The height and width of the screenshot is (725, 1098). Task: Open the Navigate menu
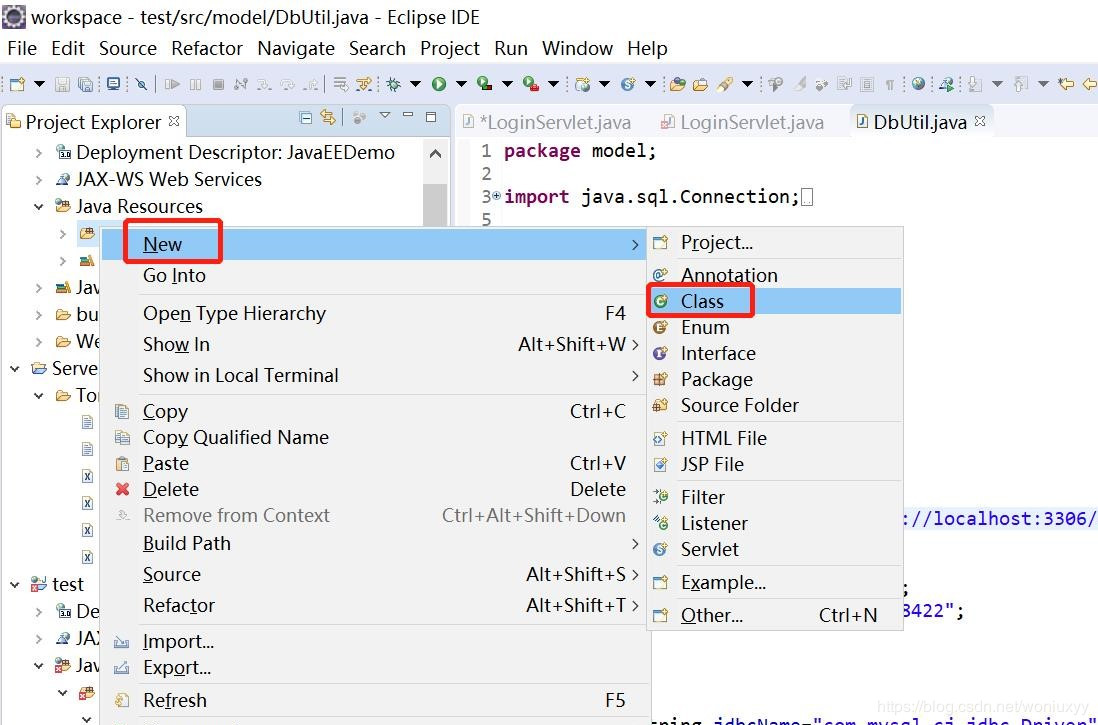[296, 48]
